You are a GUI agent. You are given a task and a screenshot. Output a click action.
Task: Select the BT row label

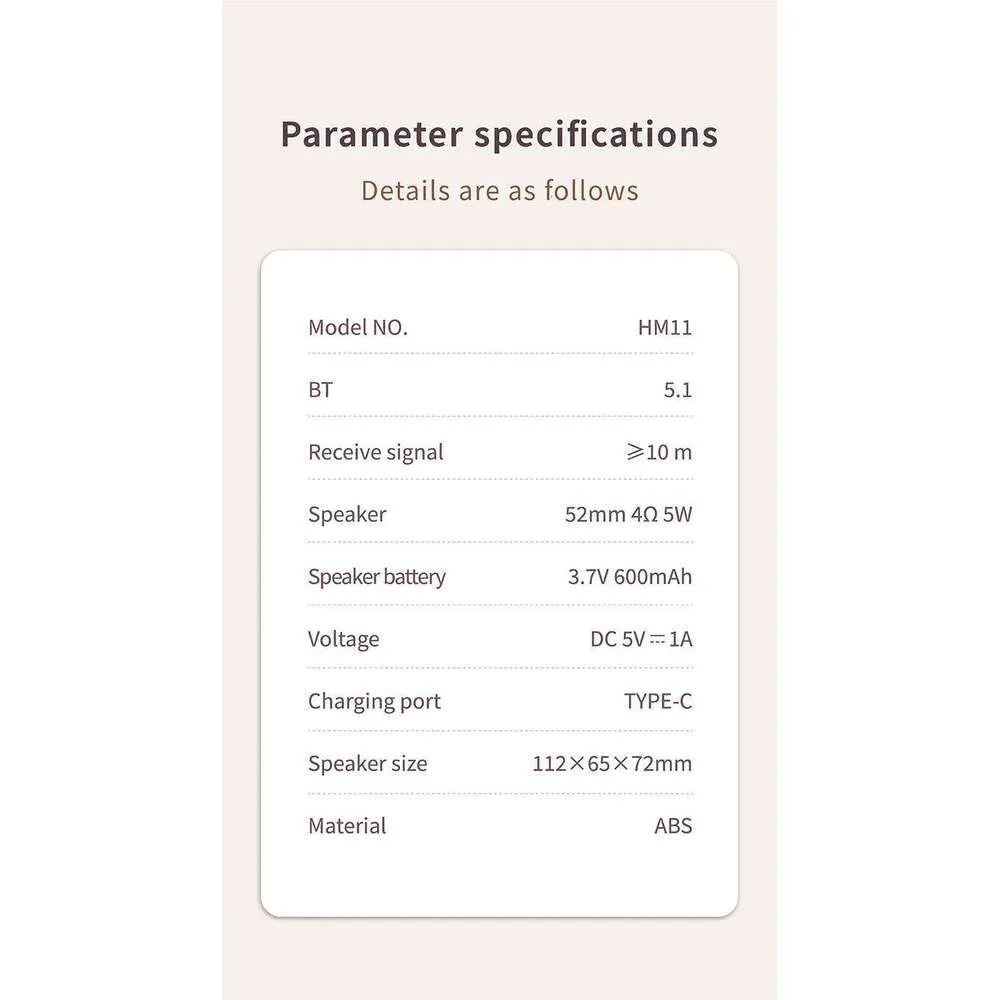pos(320,390)
